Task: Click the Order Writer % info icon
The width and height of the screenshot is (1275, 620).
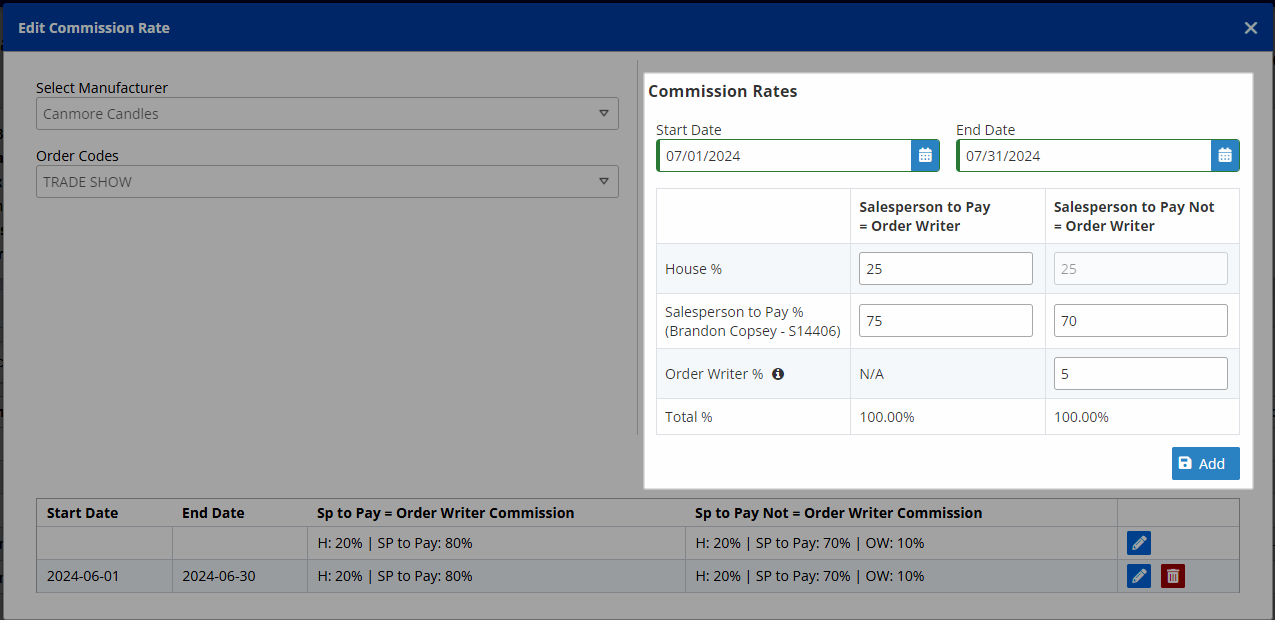Action: click(x=778, y=374)
